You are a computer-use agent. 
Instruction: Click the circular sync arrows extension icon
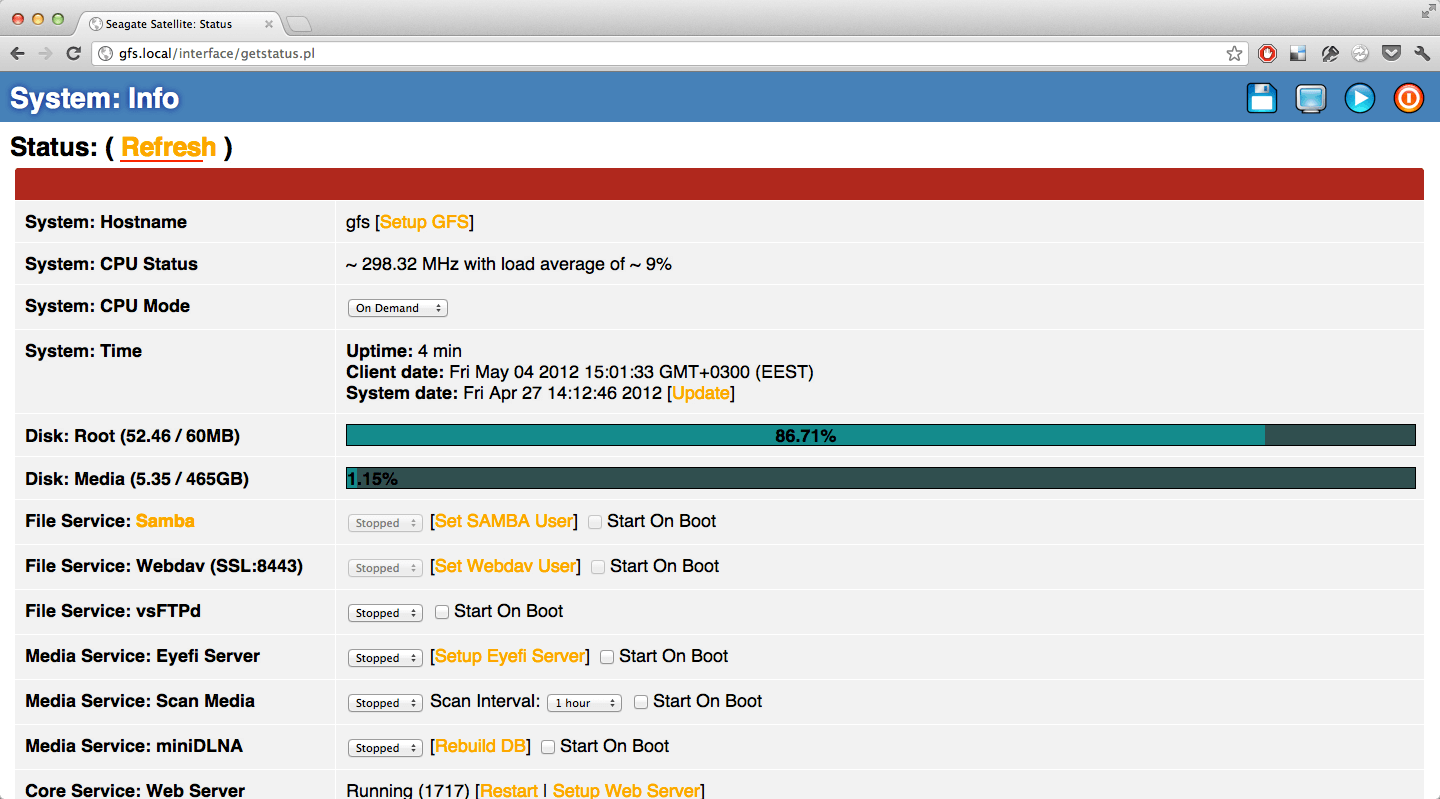(1361, 53)
